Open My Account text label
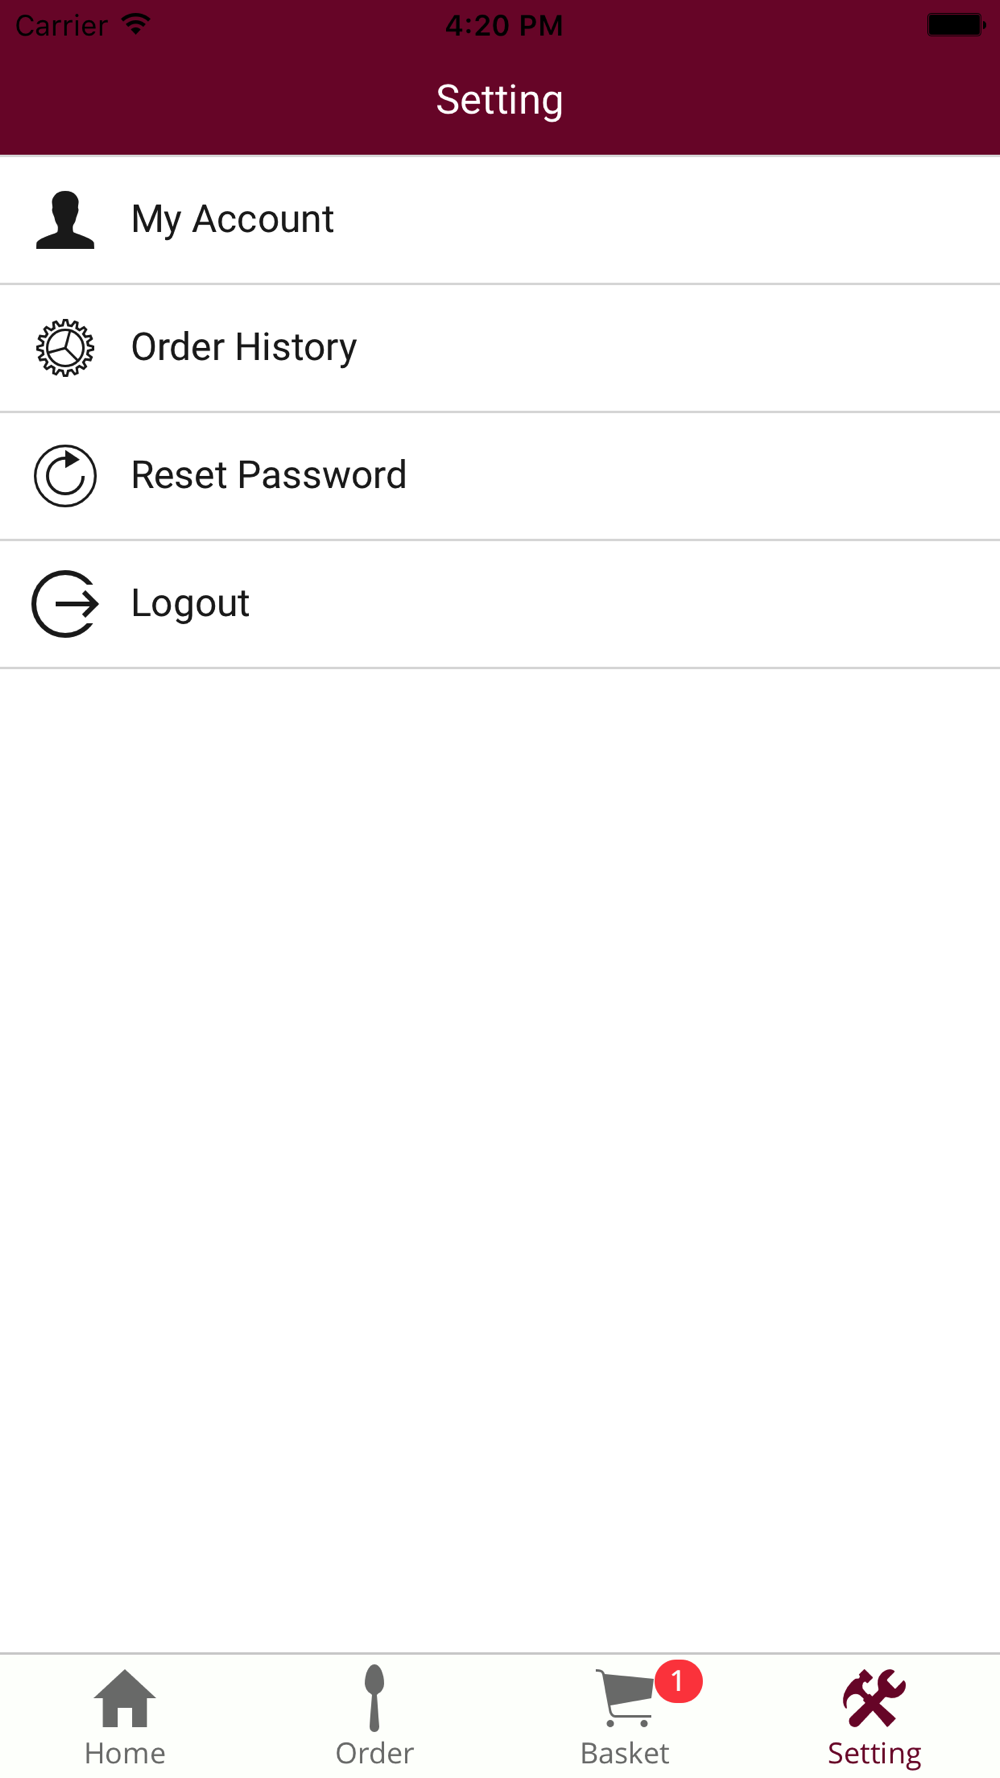Image resolution: width=1000 pixels, height=1778 pixels. coord(232,220)
